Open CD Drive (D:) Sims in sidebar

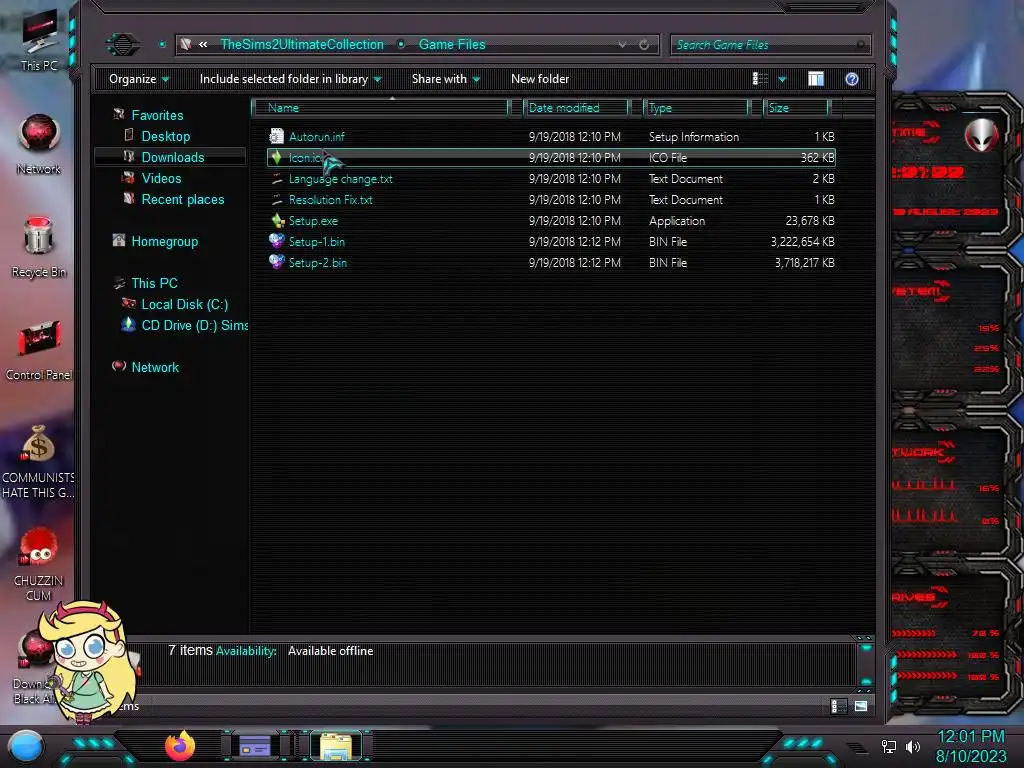click(x=195, y=325)
